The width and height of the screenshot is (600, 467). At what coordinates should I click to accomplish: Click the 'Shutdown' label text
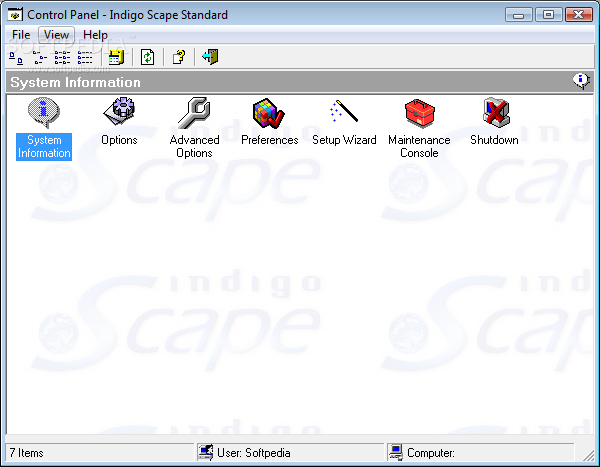494,140
